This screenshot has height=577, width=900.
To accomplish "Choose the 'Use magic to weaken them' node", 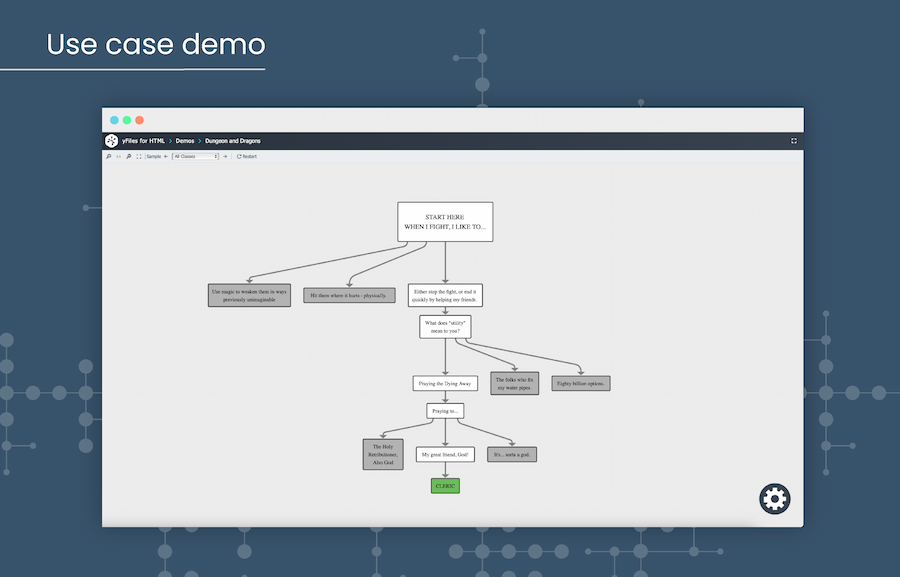I will pyautogui.click(x=249, y=295).
